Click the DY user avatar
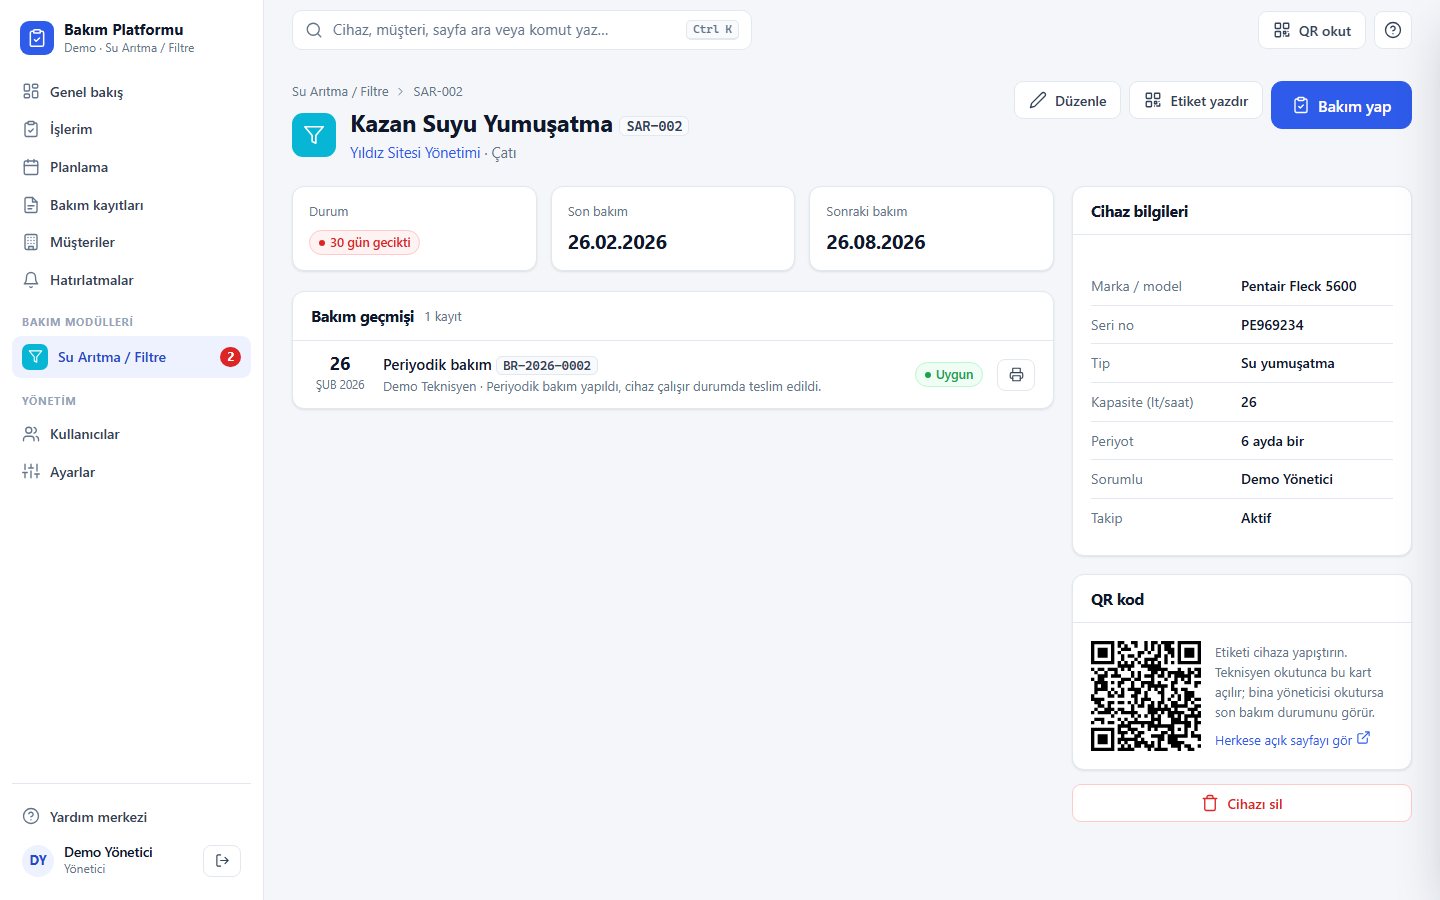1440x900 pixels. pos(38,860)
